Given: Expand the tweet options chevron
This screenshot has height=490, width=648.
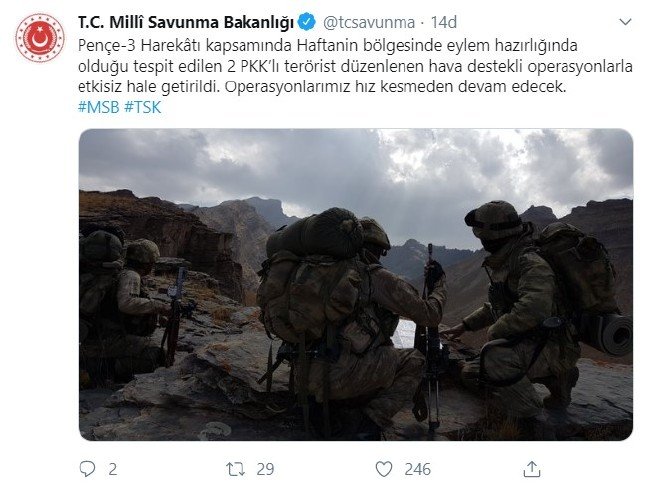Looking at the screenshot, I should 625,22.
